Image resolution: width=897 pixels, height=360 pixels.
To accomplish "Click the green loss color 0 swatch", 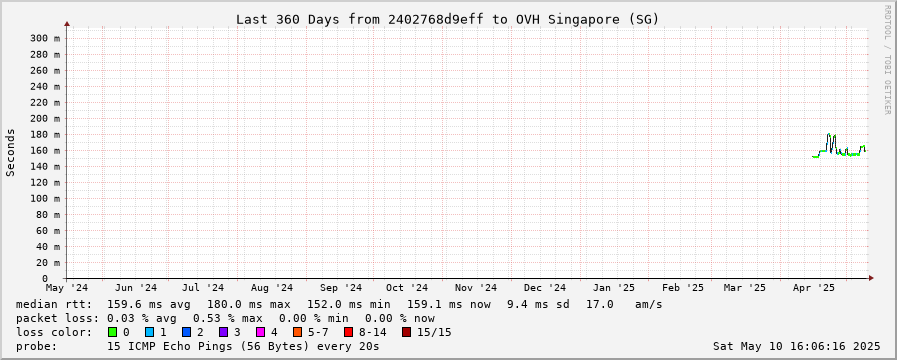I will (x=112, y=332).
